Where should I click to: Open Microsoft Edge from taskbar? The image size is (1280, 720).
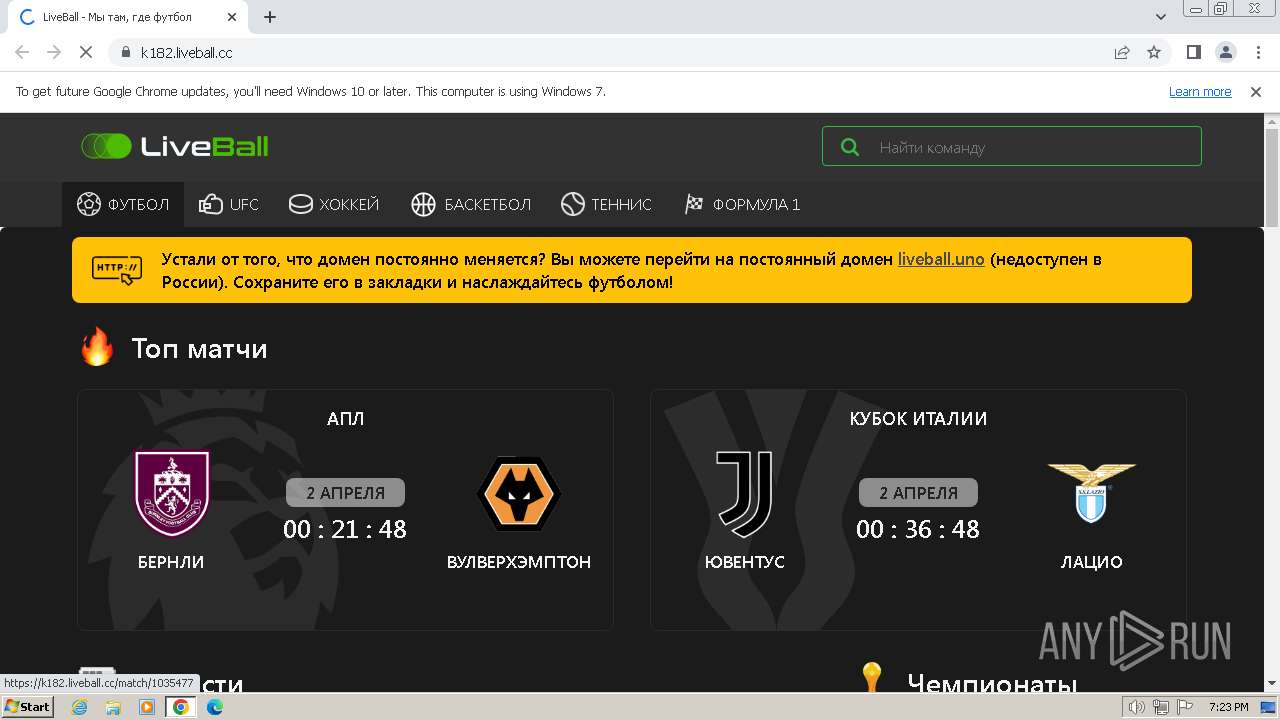click(215, 707)
